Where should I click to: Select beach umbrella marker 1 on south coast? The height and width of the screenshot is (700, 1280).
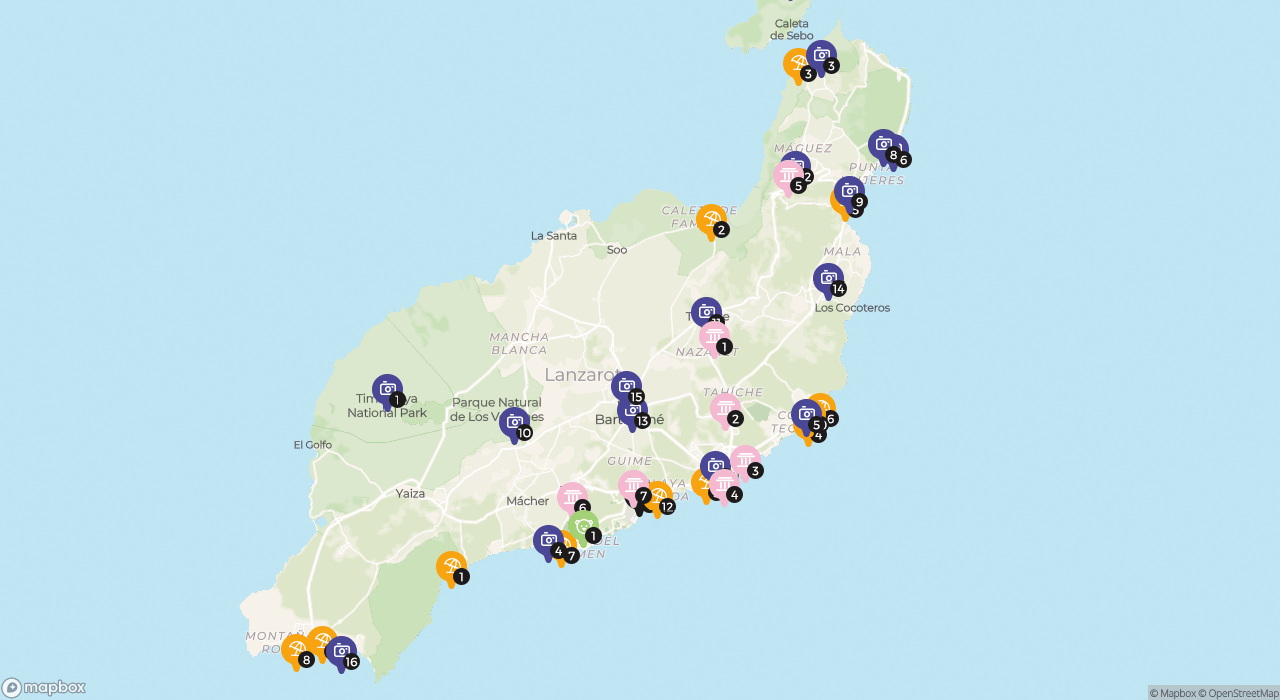click(451, 567)
